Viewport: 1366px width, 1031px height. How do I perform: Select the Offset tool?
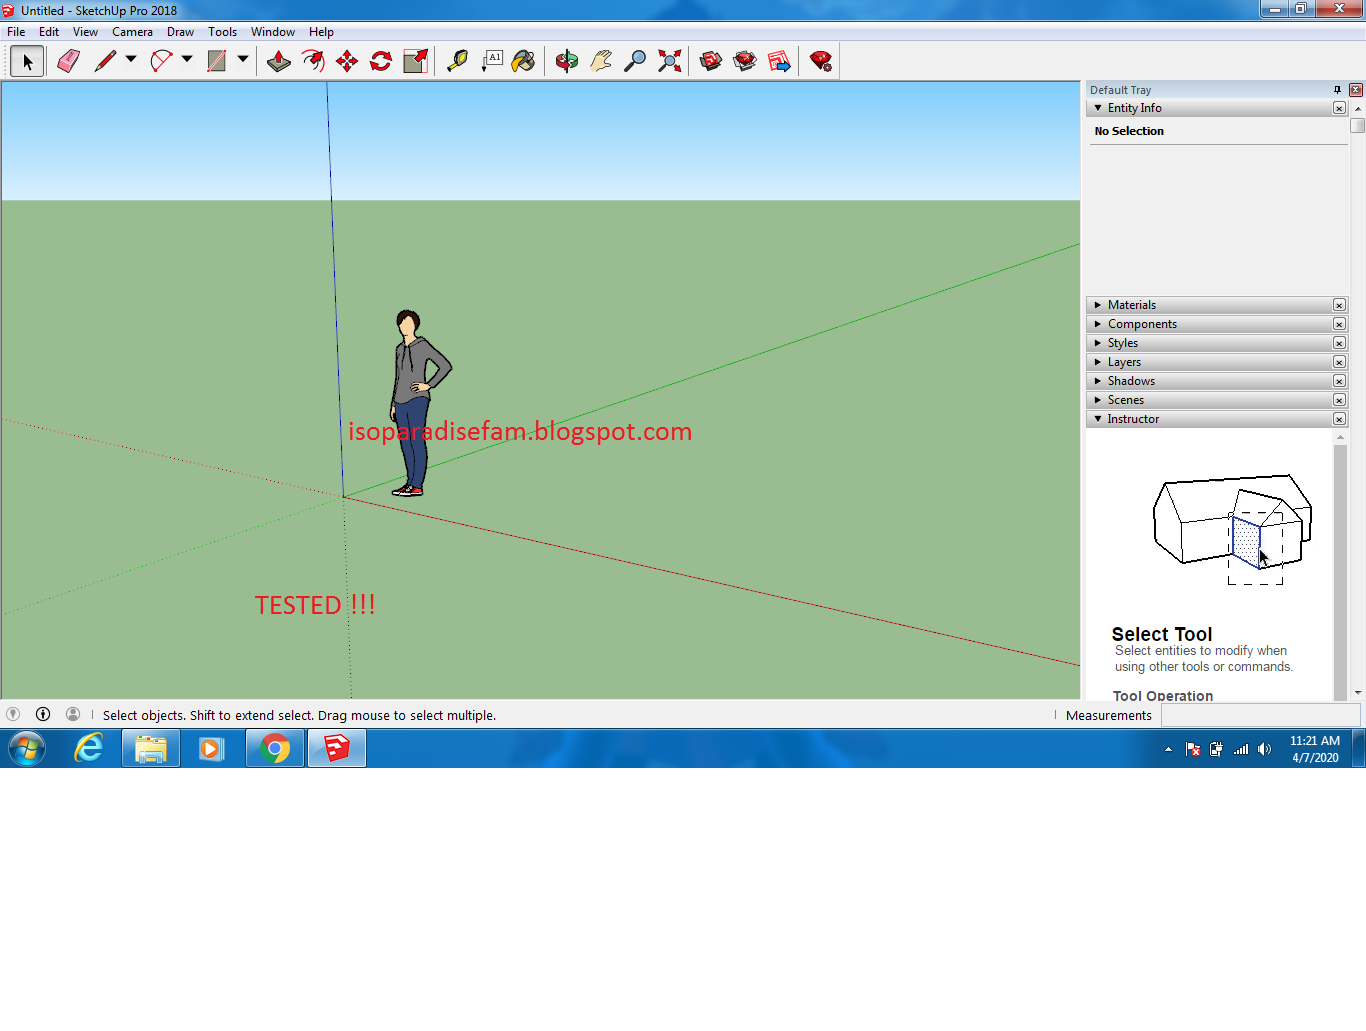313,62
